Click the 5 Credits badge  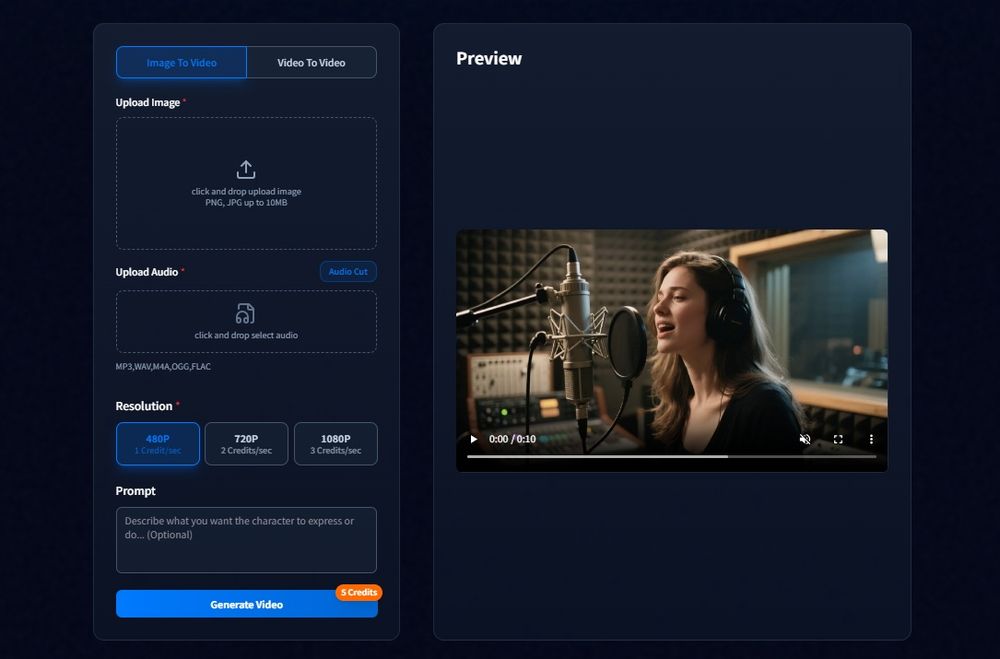point(358,592)
